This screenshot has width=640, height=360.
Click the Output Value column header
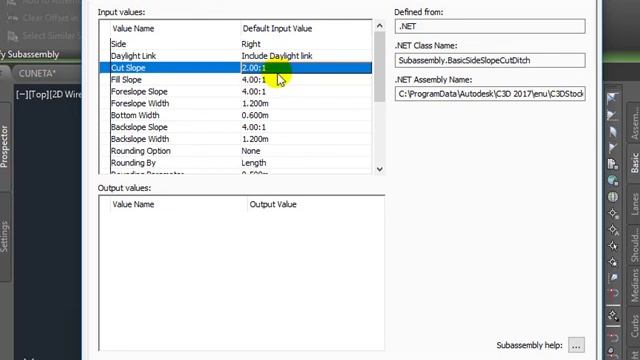[273, 204]
